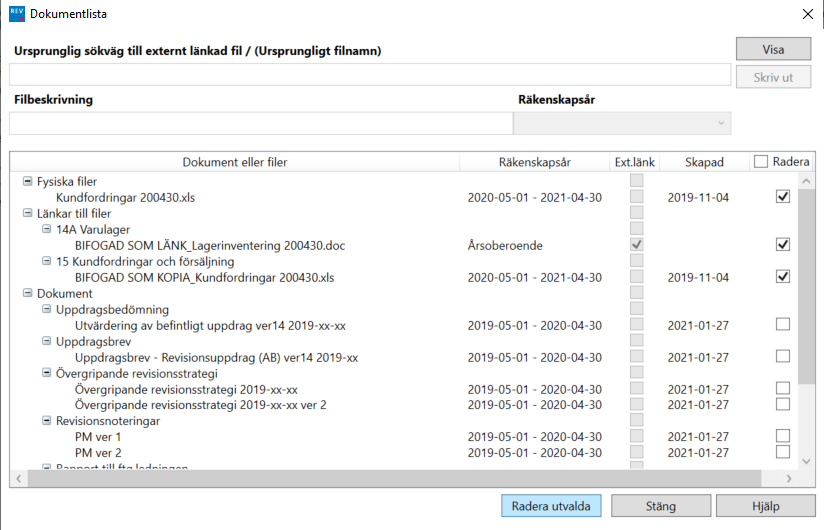Click the vertical scrollbar down arrow
The width and height of the screenshot is (824, 530).
pos(806,461)
